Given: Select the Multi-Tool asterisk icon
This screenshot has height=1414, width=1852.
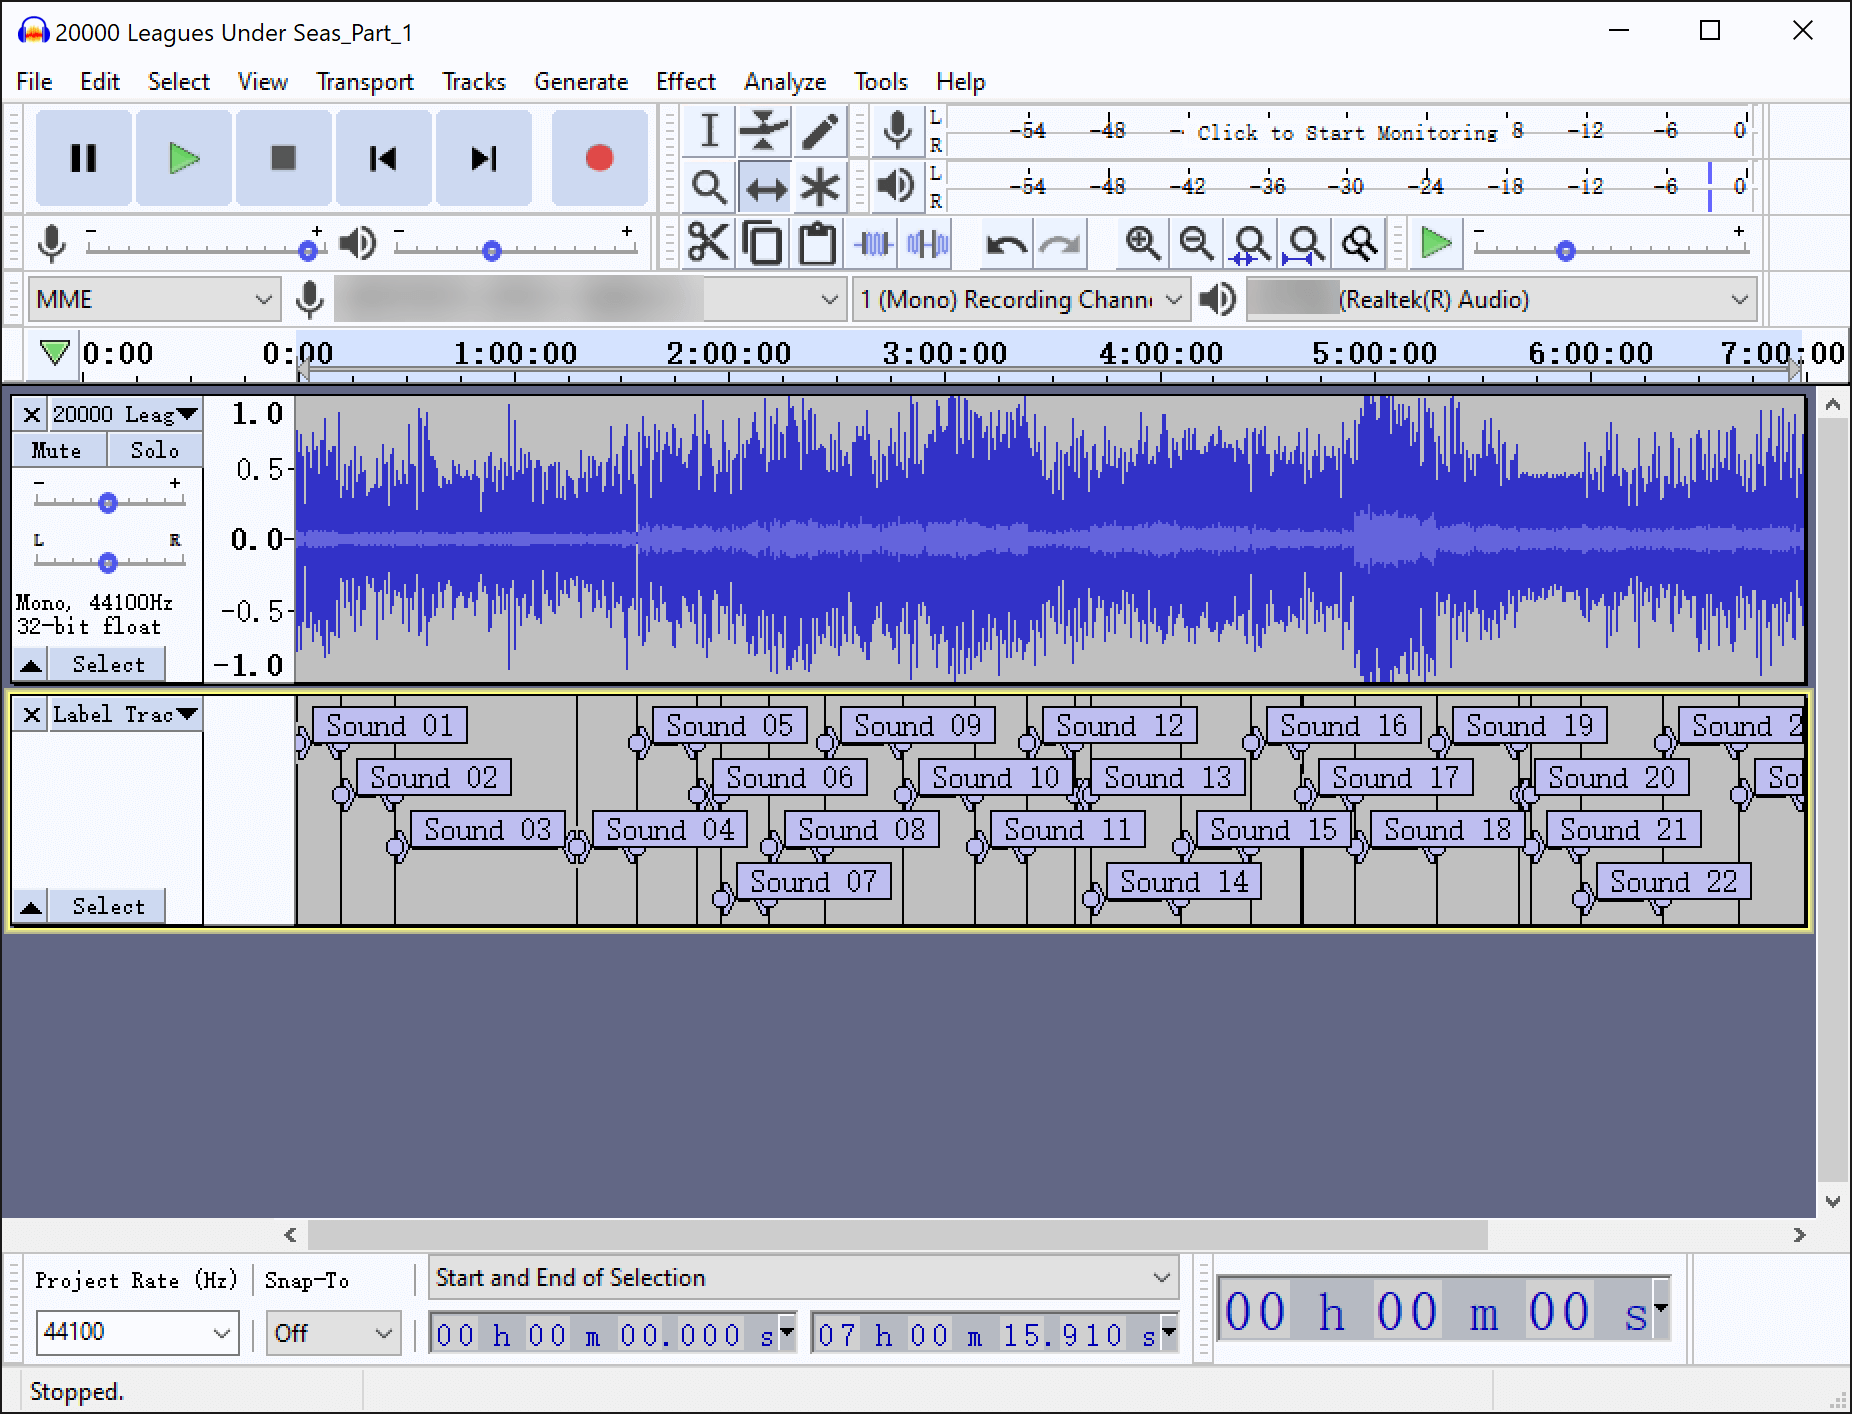Looking at the screenshot, I should 819,187.
